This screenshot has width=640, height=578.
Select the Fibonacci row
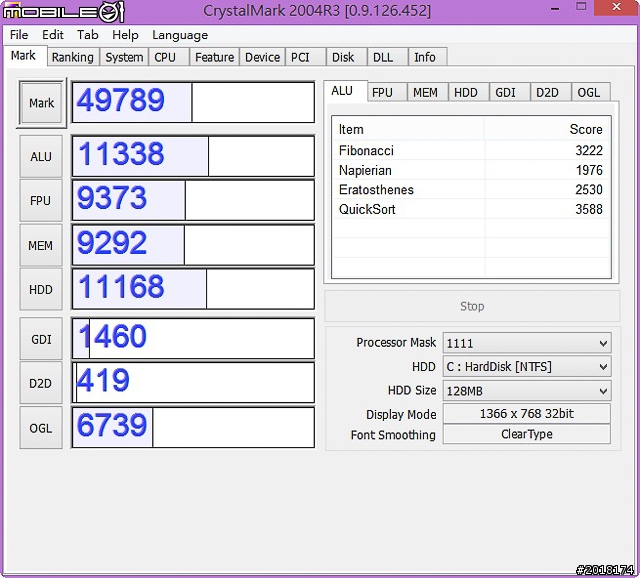pyautogui.click(x=471, y=151)
